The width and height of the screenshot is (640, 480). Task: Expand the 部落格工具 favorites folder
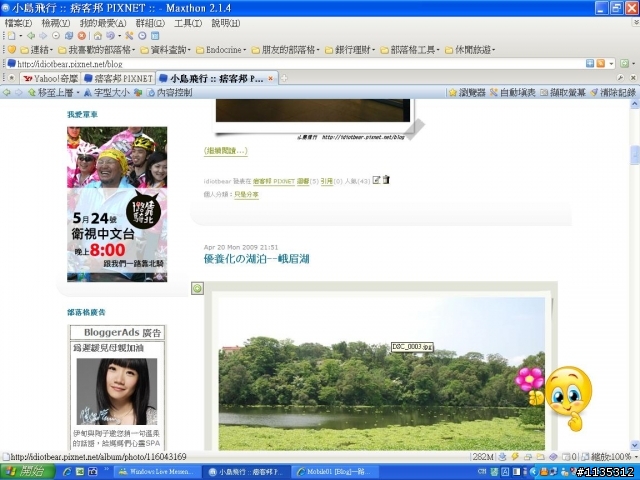[x=410, y=50]
